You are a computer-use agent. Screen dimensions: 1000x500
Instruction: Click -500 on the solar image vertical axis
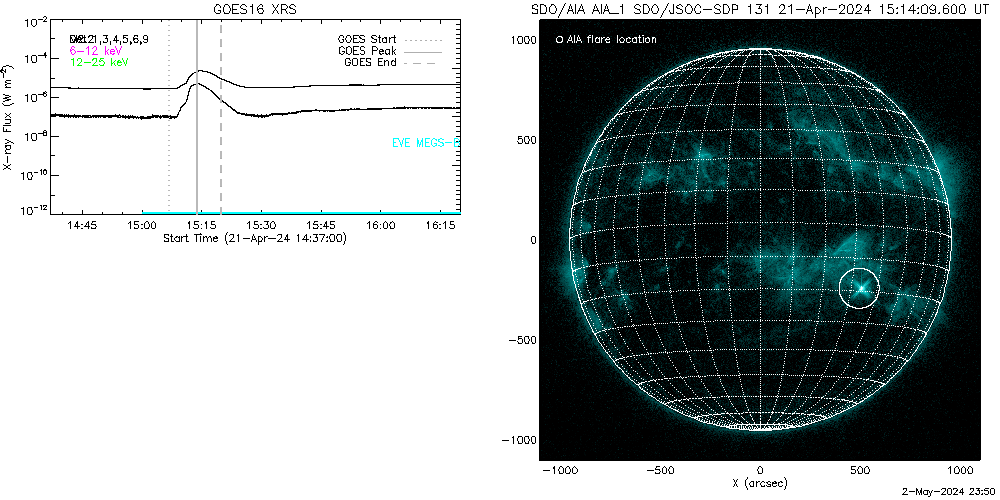[522, 340]
